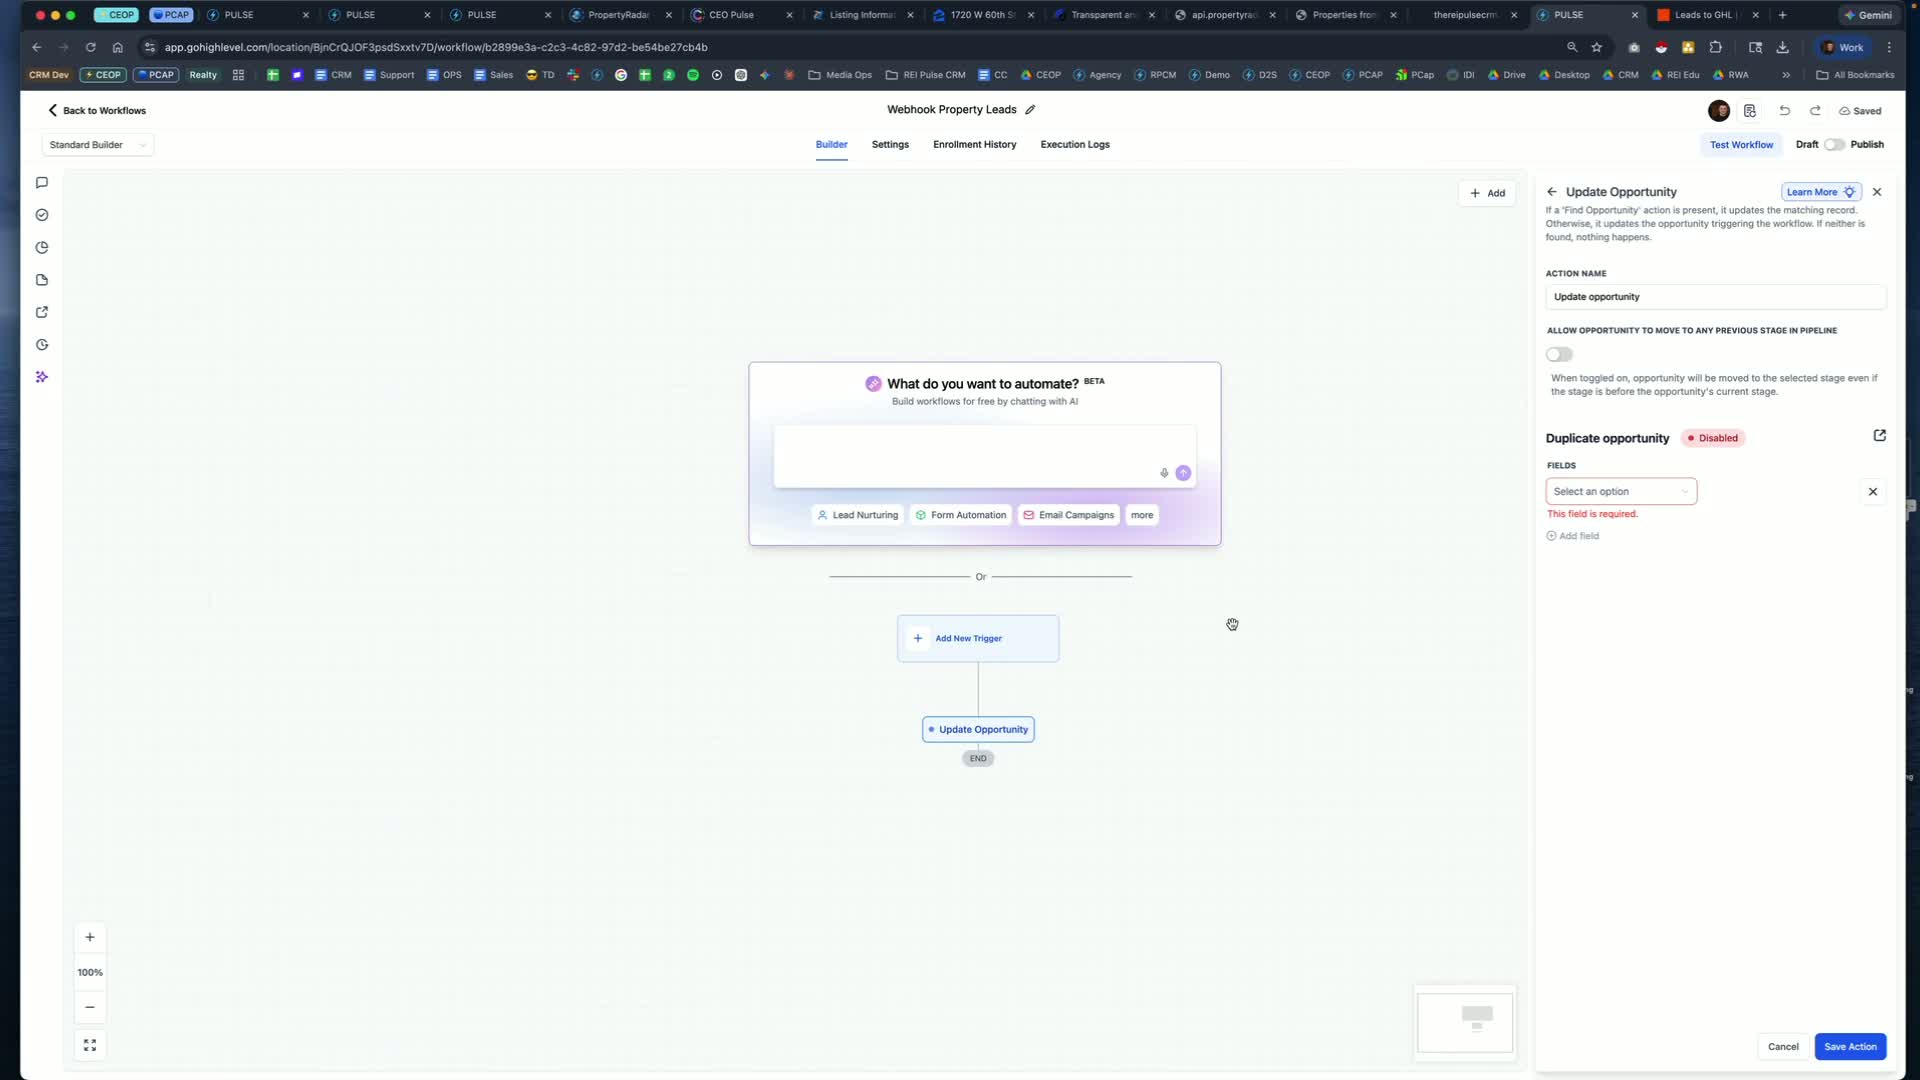Remove the field row with X button

[1873, 492]
